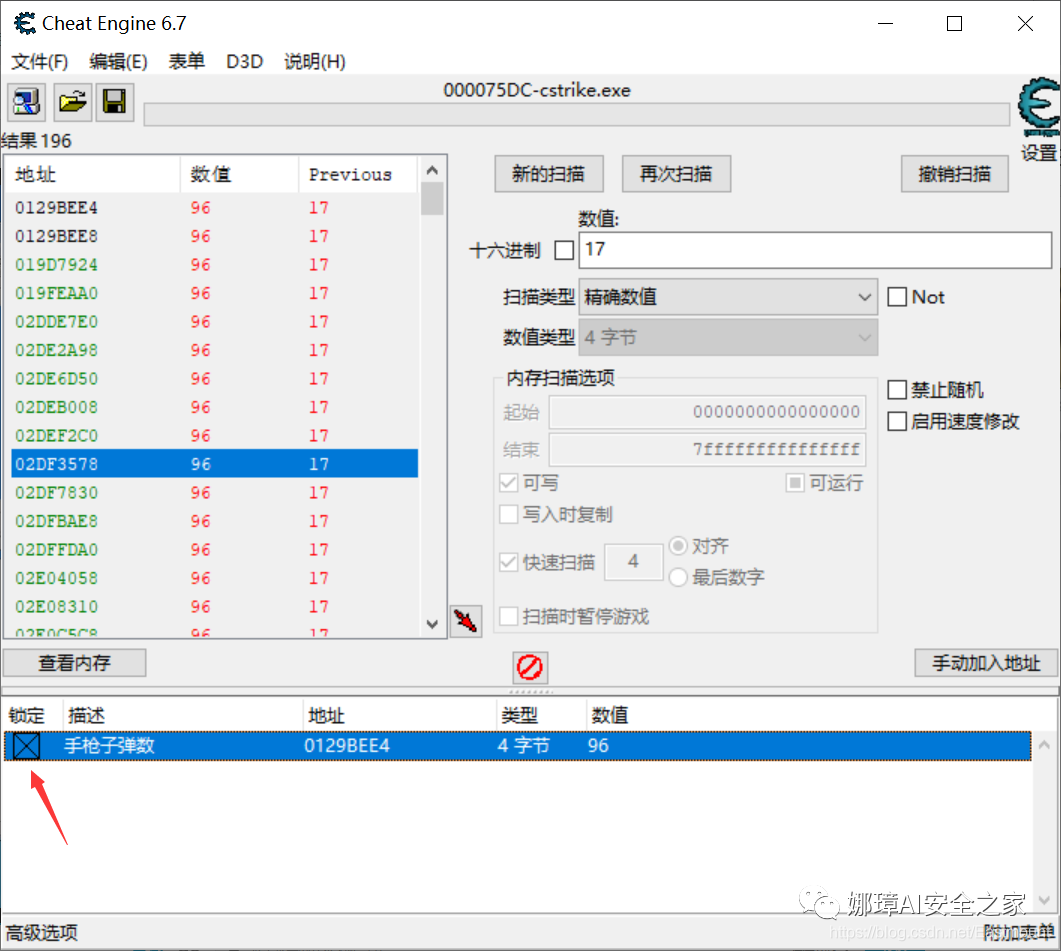Sort by the Previous column header

tap(357, 175)
